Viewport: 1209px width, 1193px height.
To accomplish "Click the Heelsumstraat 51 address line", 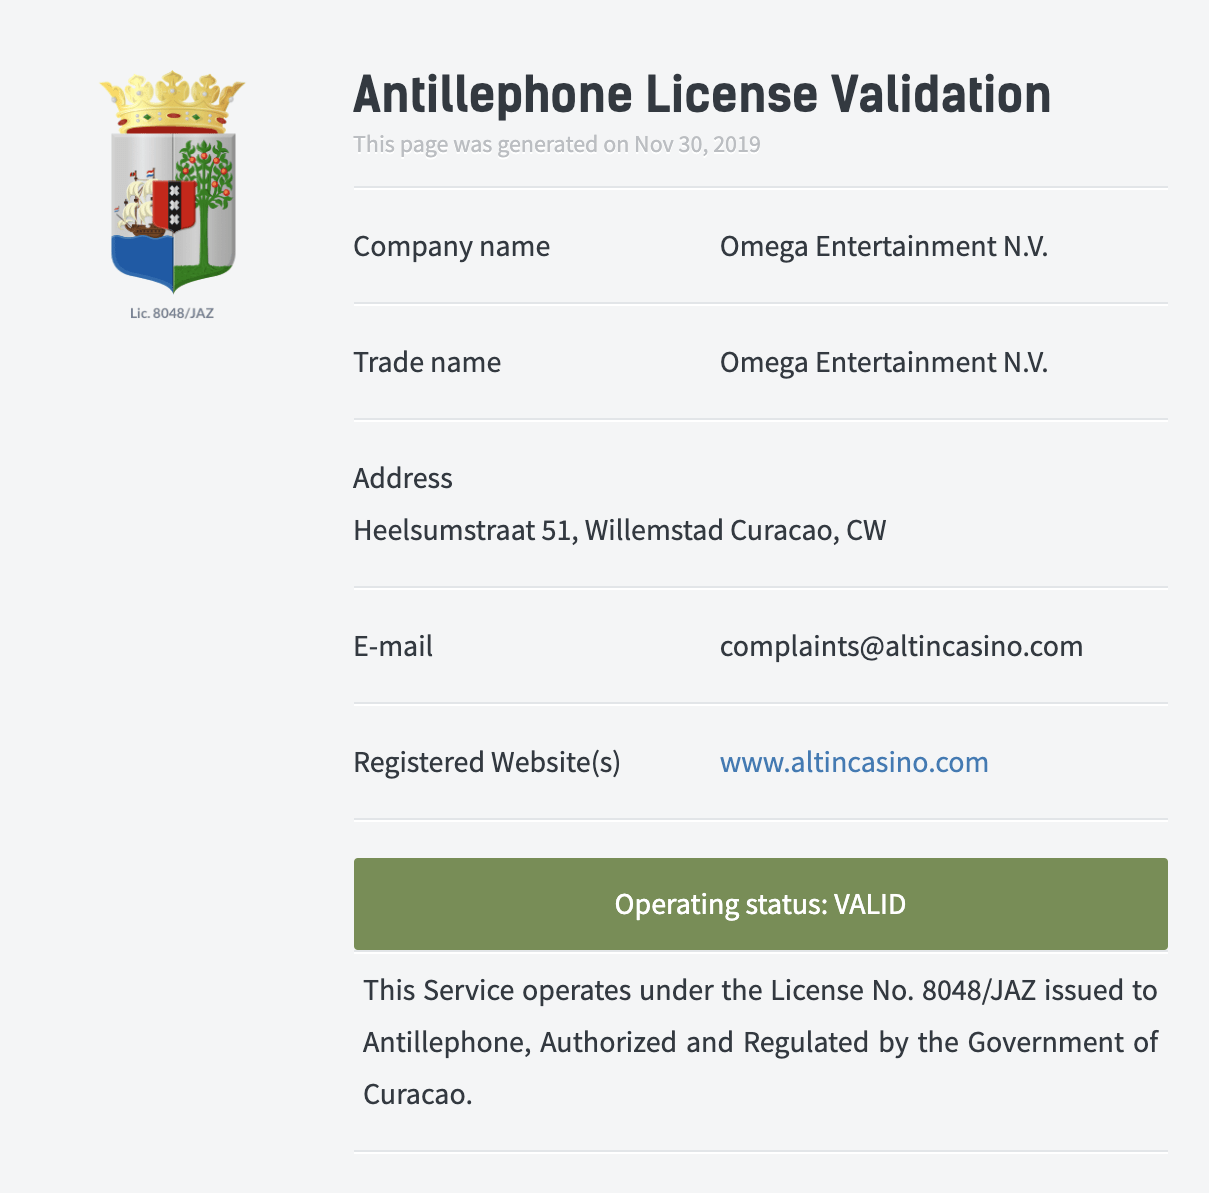I will click(620, 530).
